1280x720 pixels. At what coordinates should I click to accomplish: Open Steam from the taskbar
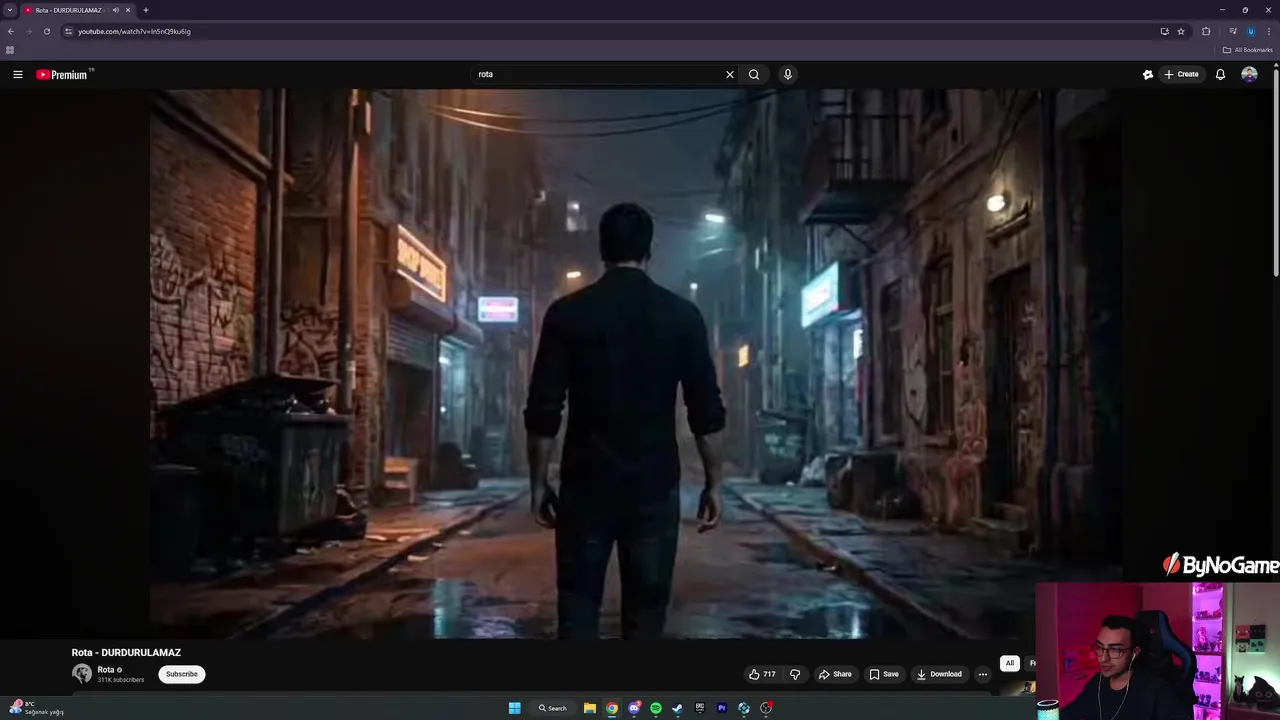678,708
